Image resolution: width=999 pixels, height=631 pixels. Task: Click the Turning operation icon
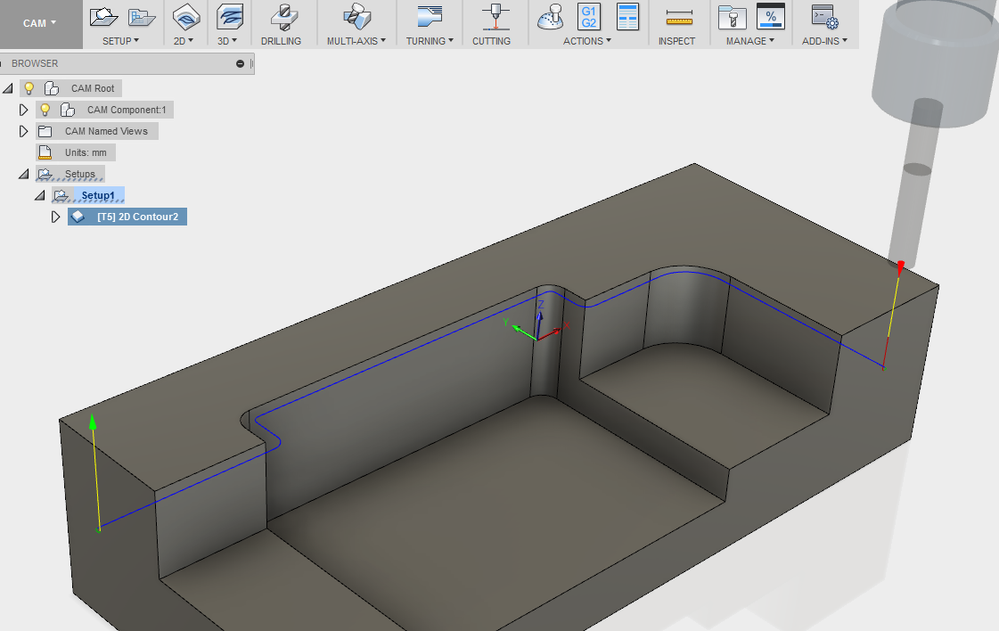430,17
